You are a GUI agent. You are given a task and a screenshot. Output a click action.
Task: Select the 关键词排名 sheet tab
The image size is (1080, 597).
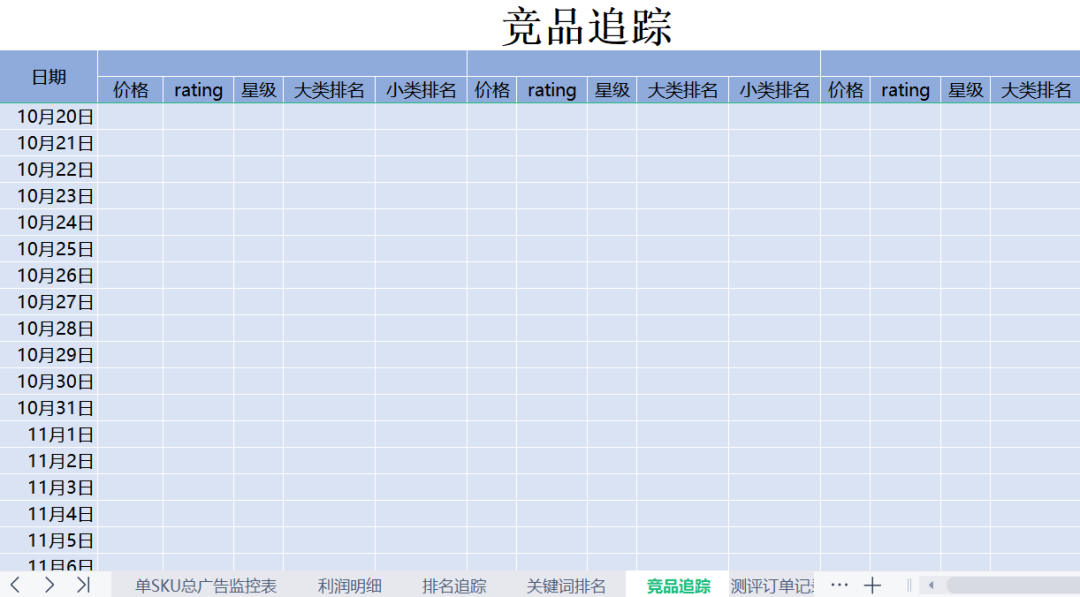click(565, 586)
